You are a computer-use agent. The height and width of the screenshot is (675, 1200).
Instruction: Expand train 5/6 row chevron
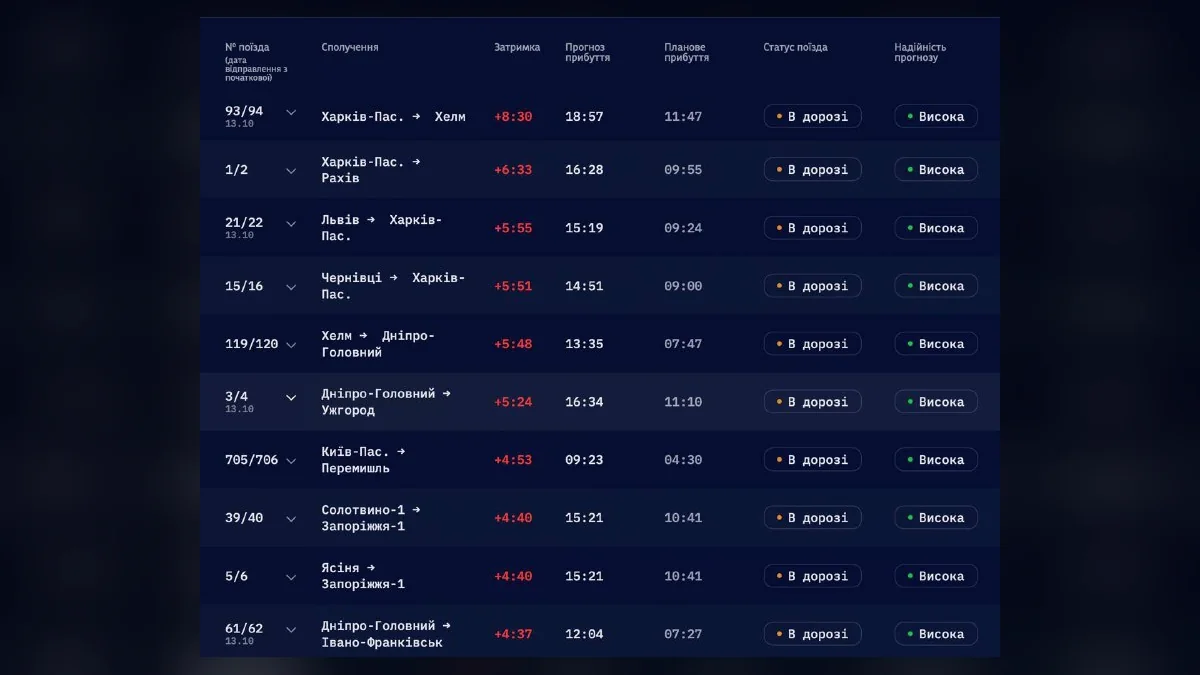(x=291, y=576)
